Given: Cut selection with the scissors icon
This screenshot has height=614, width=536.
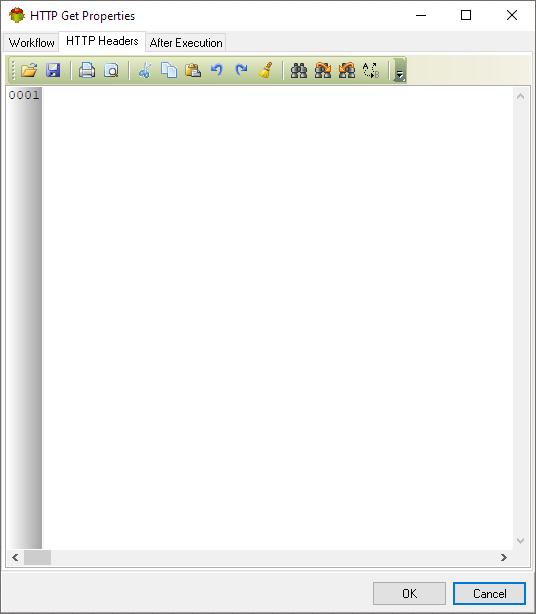Looking at the screenshot, I should 145,70.
